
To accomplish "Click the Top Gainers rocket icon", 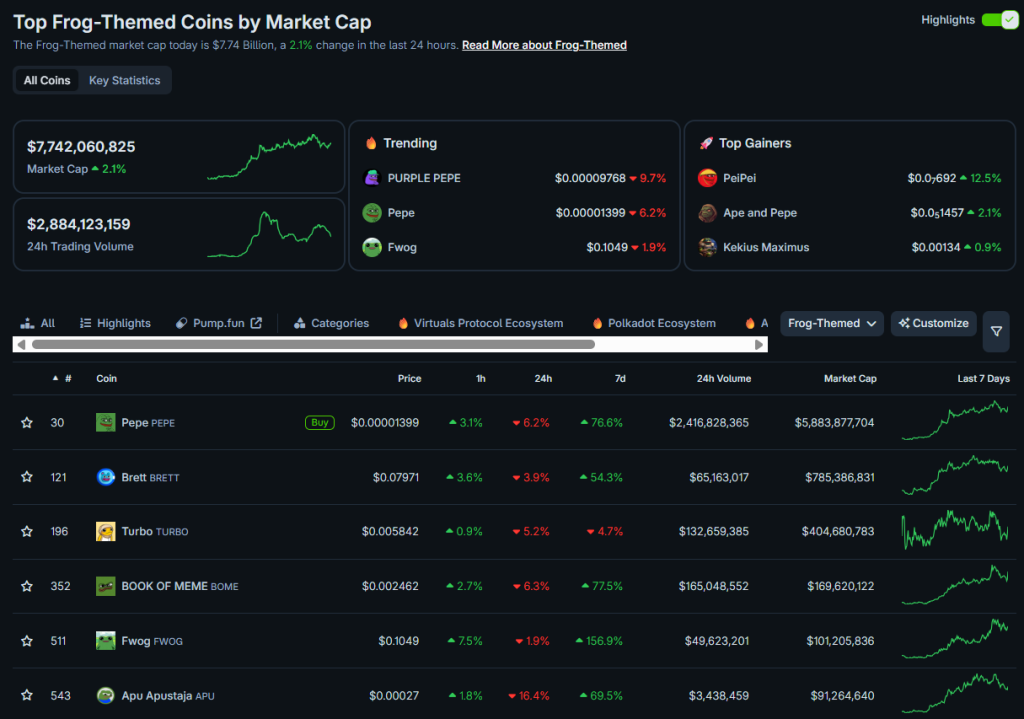I will [706, 143].
